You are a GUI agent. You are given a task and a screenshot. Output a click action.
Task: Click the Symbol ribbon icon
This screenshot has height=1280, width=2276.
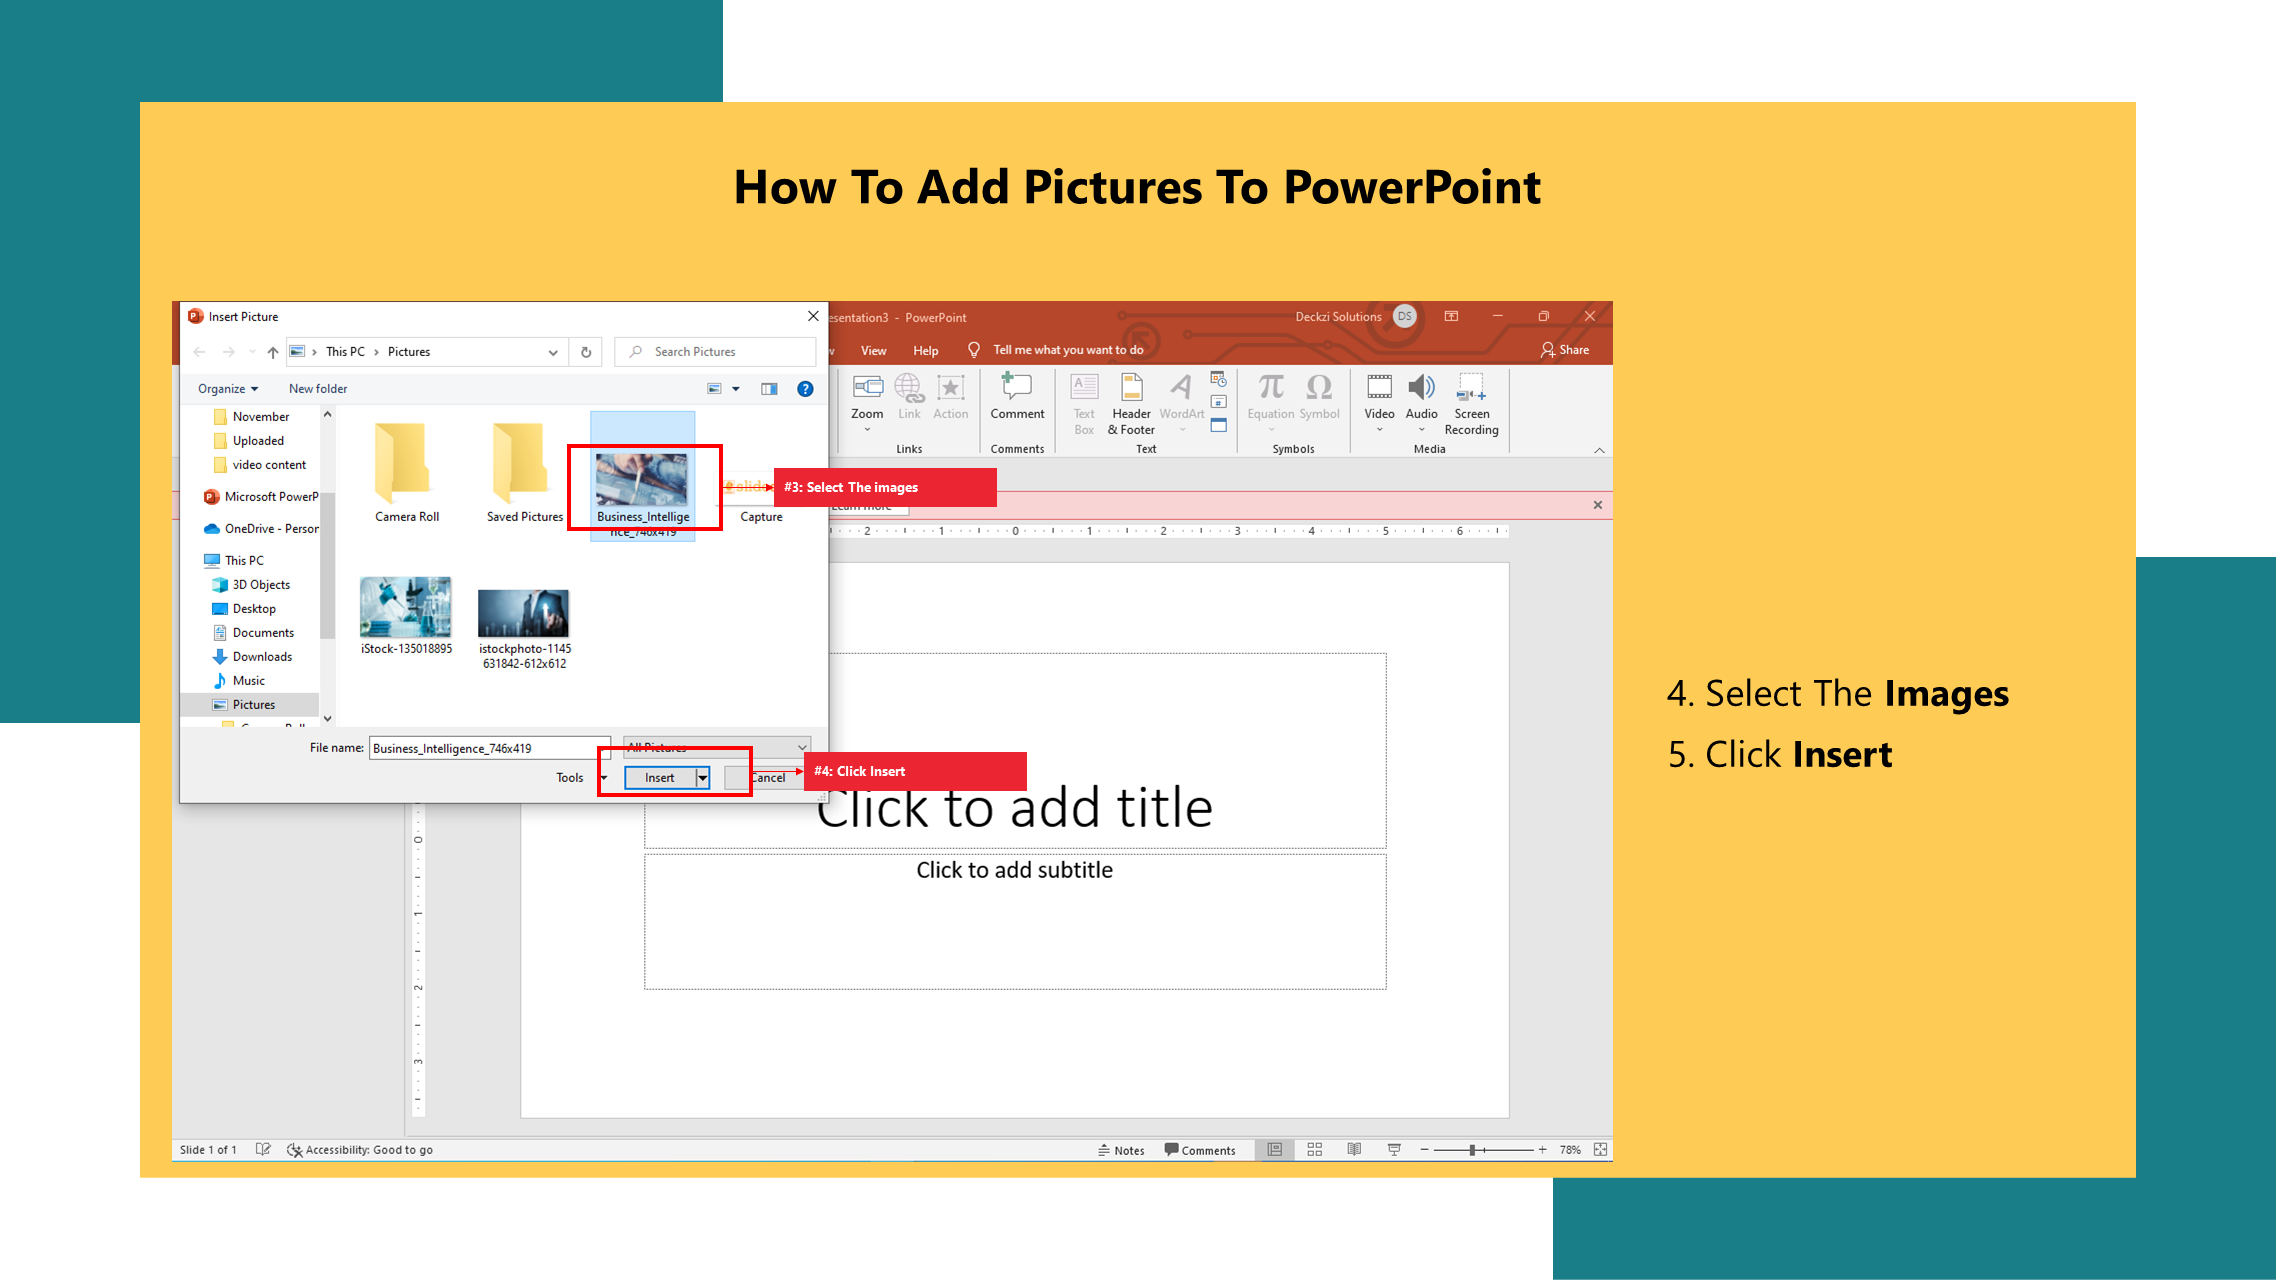1319,397
